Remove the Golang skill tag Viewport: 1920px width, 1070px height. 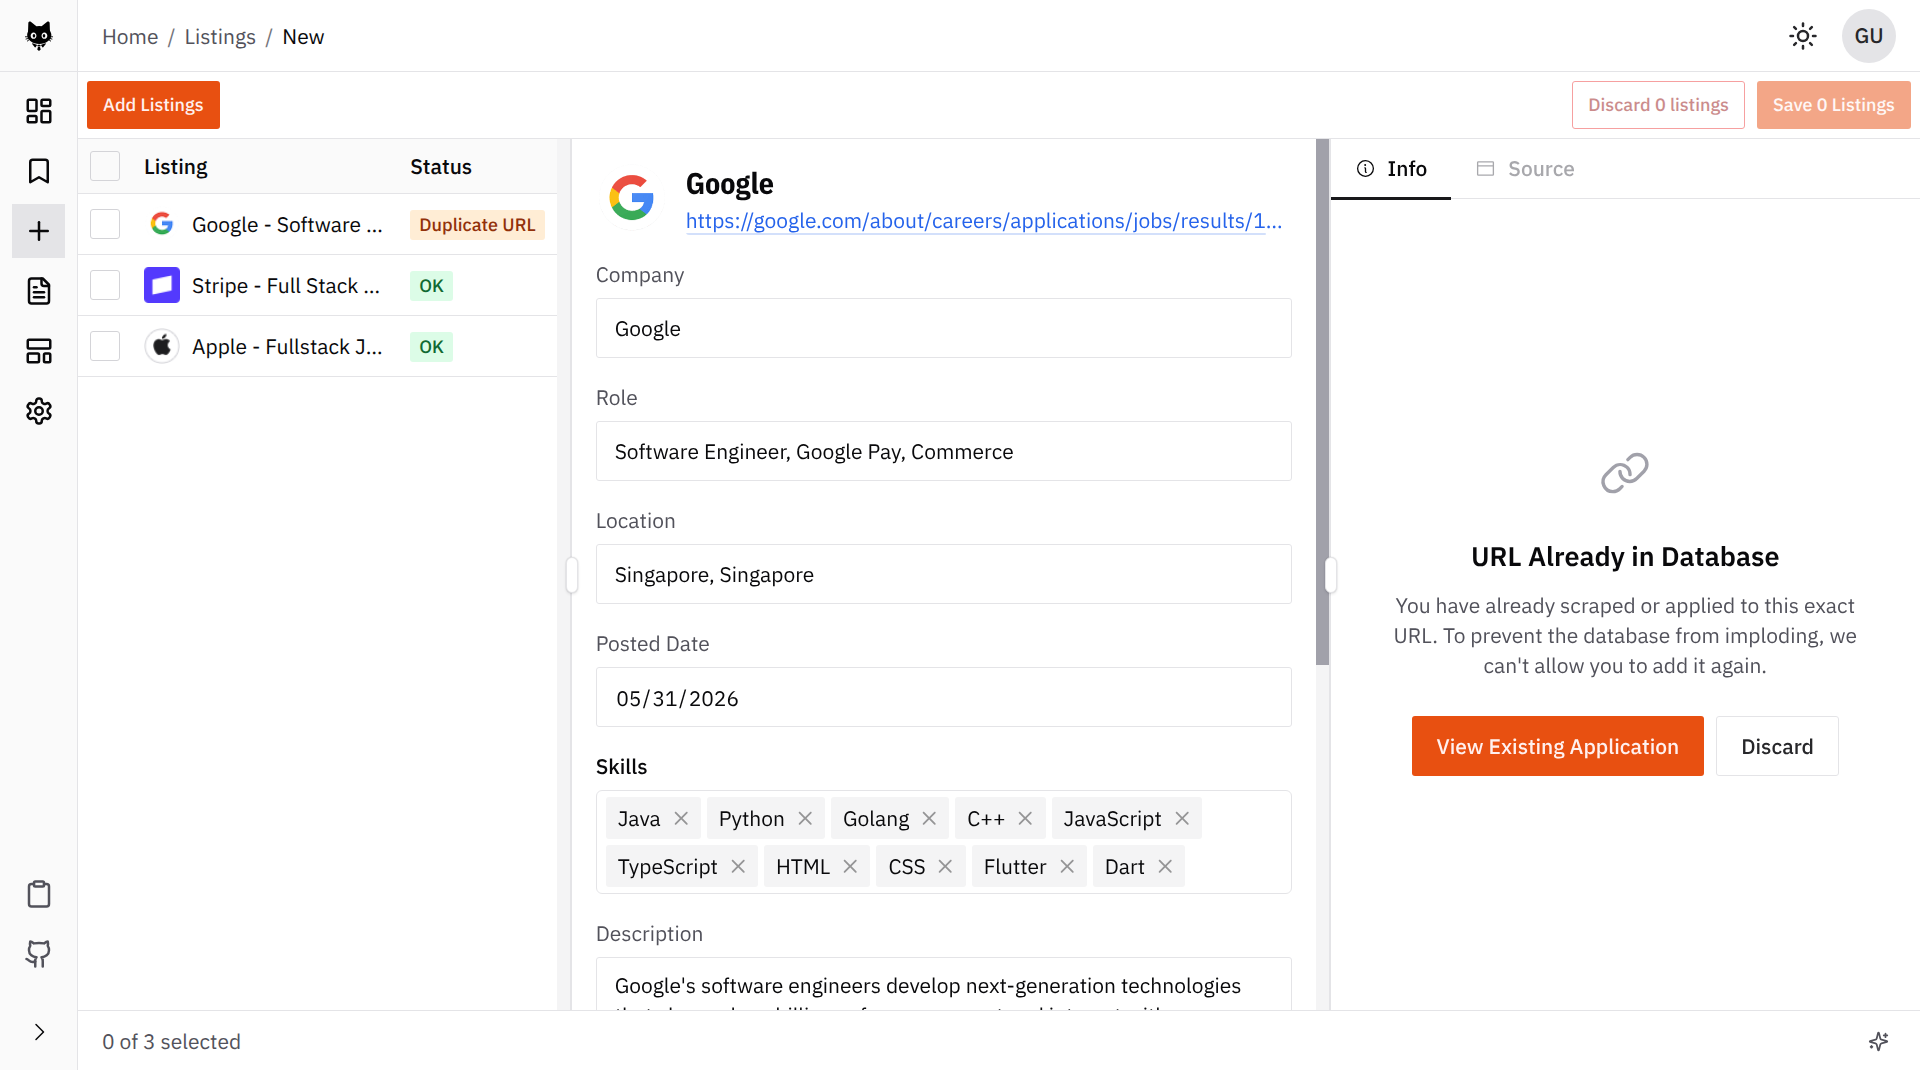tap(929, 818)
